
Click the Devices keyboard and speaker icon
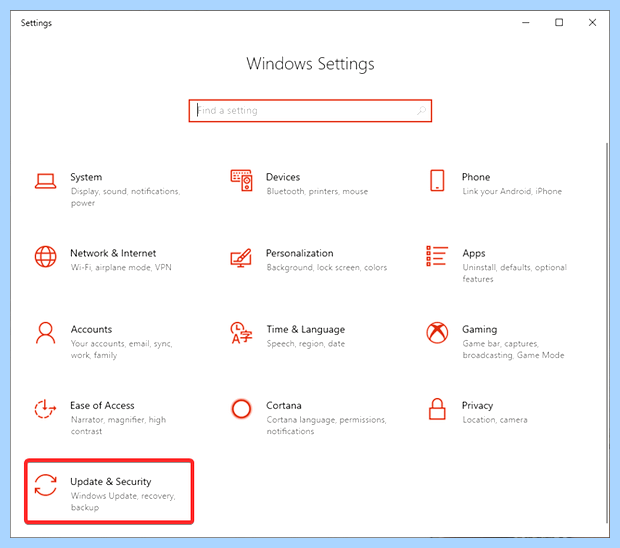[x=241, y=180]
